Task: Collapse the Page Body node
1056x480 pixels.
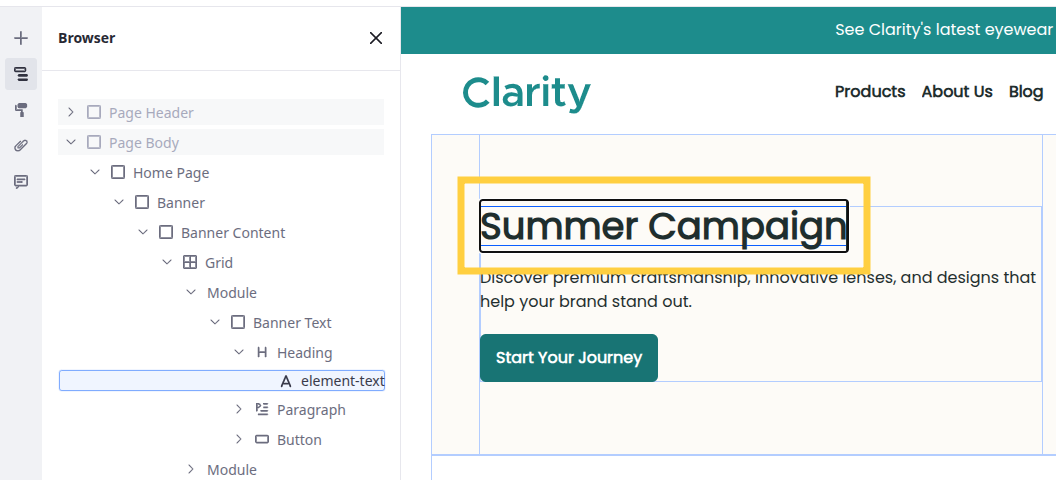Action: click(x=71, y=143)
